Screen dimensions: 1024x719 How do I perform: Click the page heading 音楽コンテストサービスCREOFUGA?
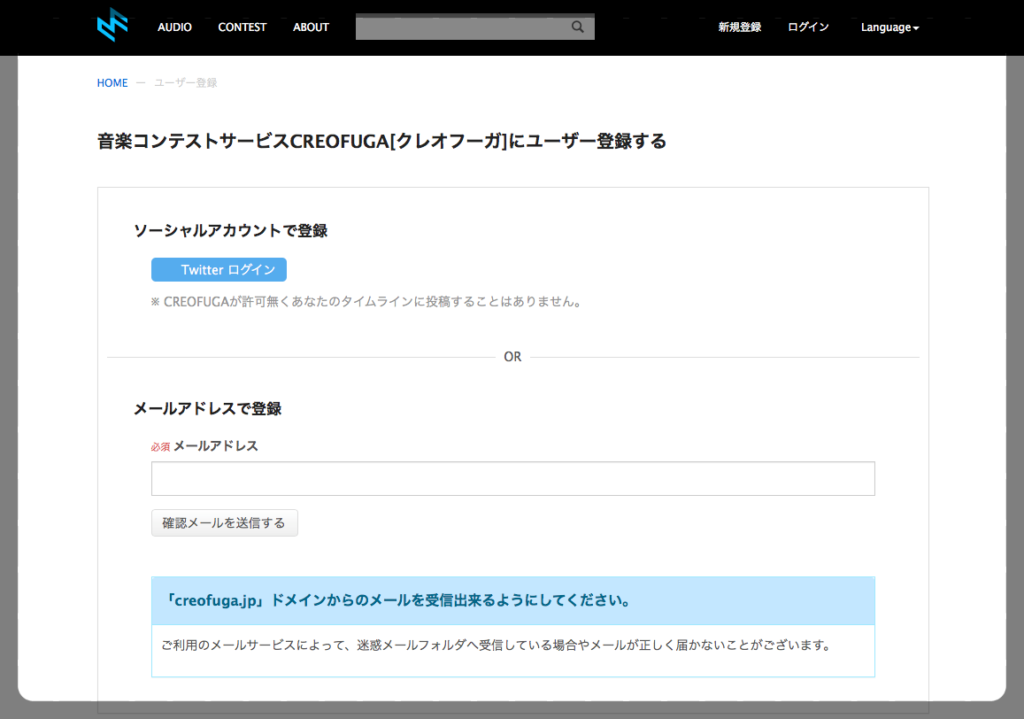click(x=382, y=141)
